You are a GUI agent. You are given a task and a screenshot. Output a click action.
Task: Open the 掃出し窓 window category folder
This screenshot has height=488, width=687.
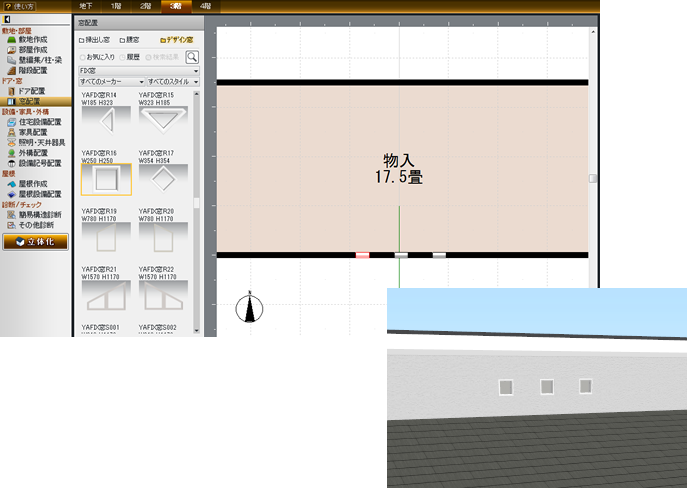94,40
